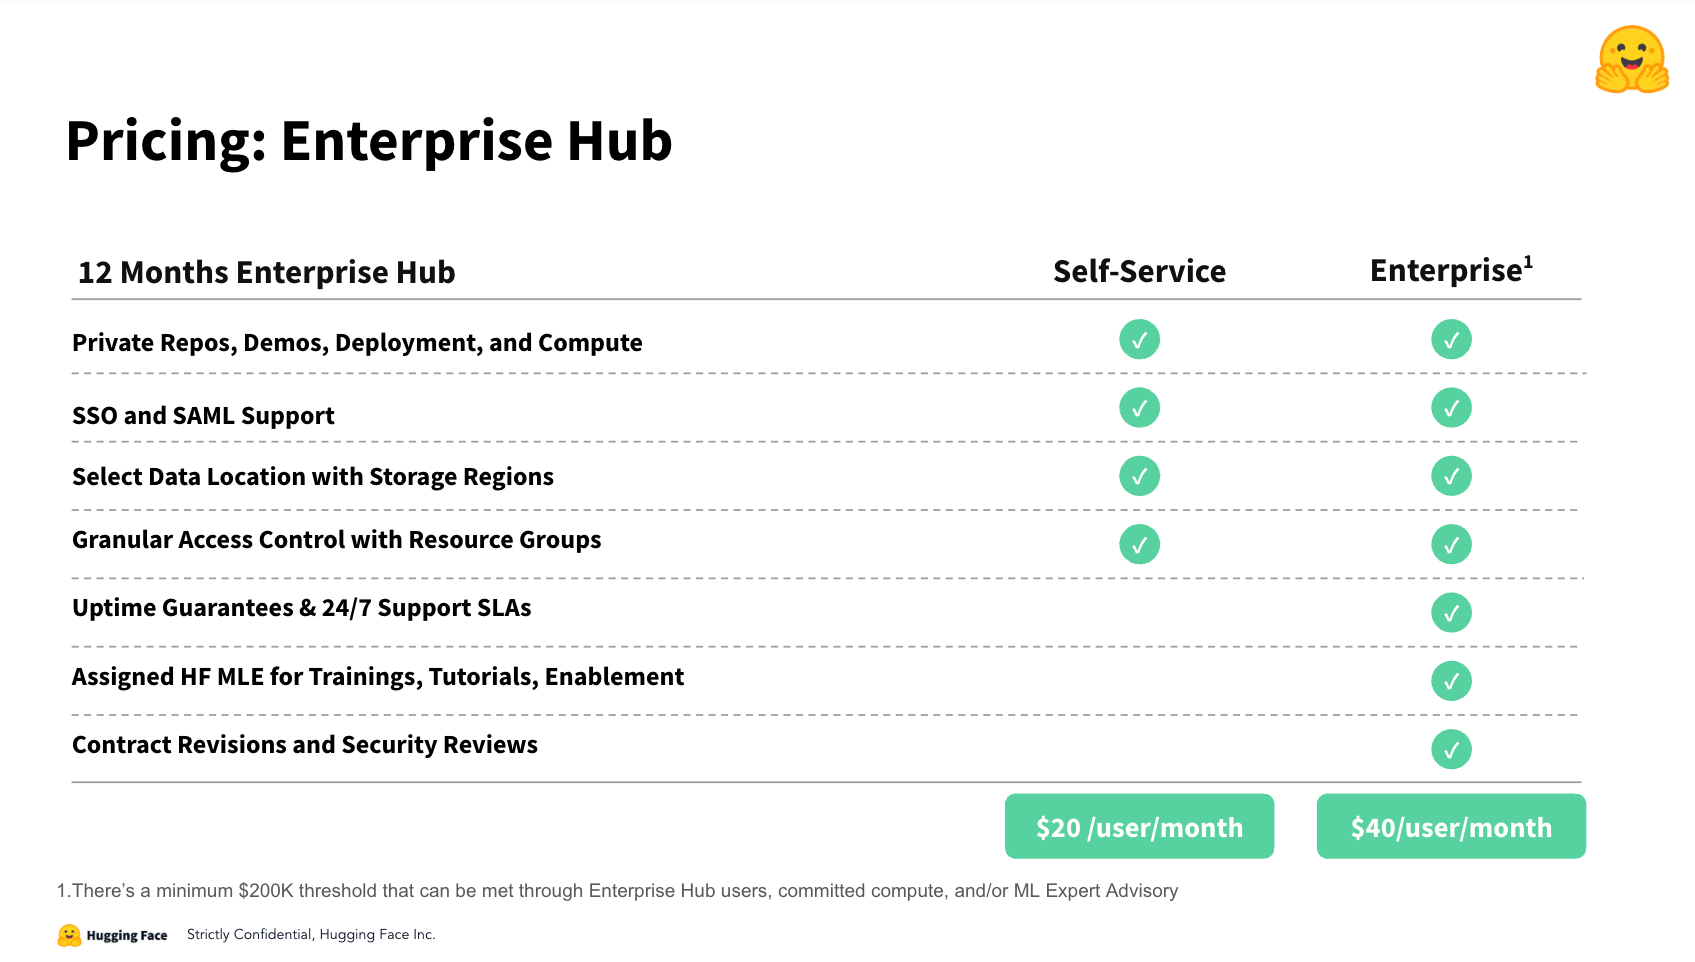Select the Self-Service column header

point(1139,271)
